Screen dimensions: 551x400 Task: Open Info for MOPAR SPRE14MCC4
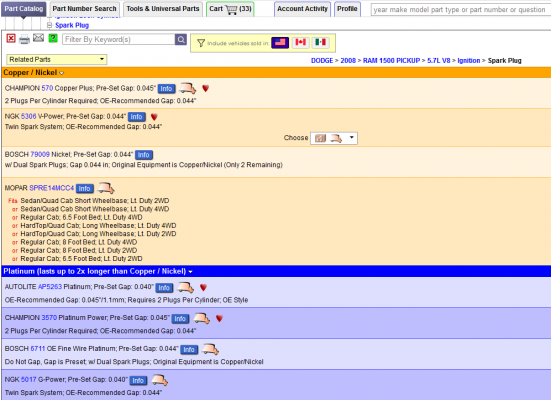click(85, 188)
